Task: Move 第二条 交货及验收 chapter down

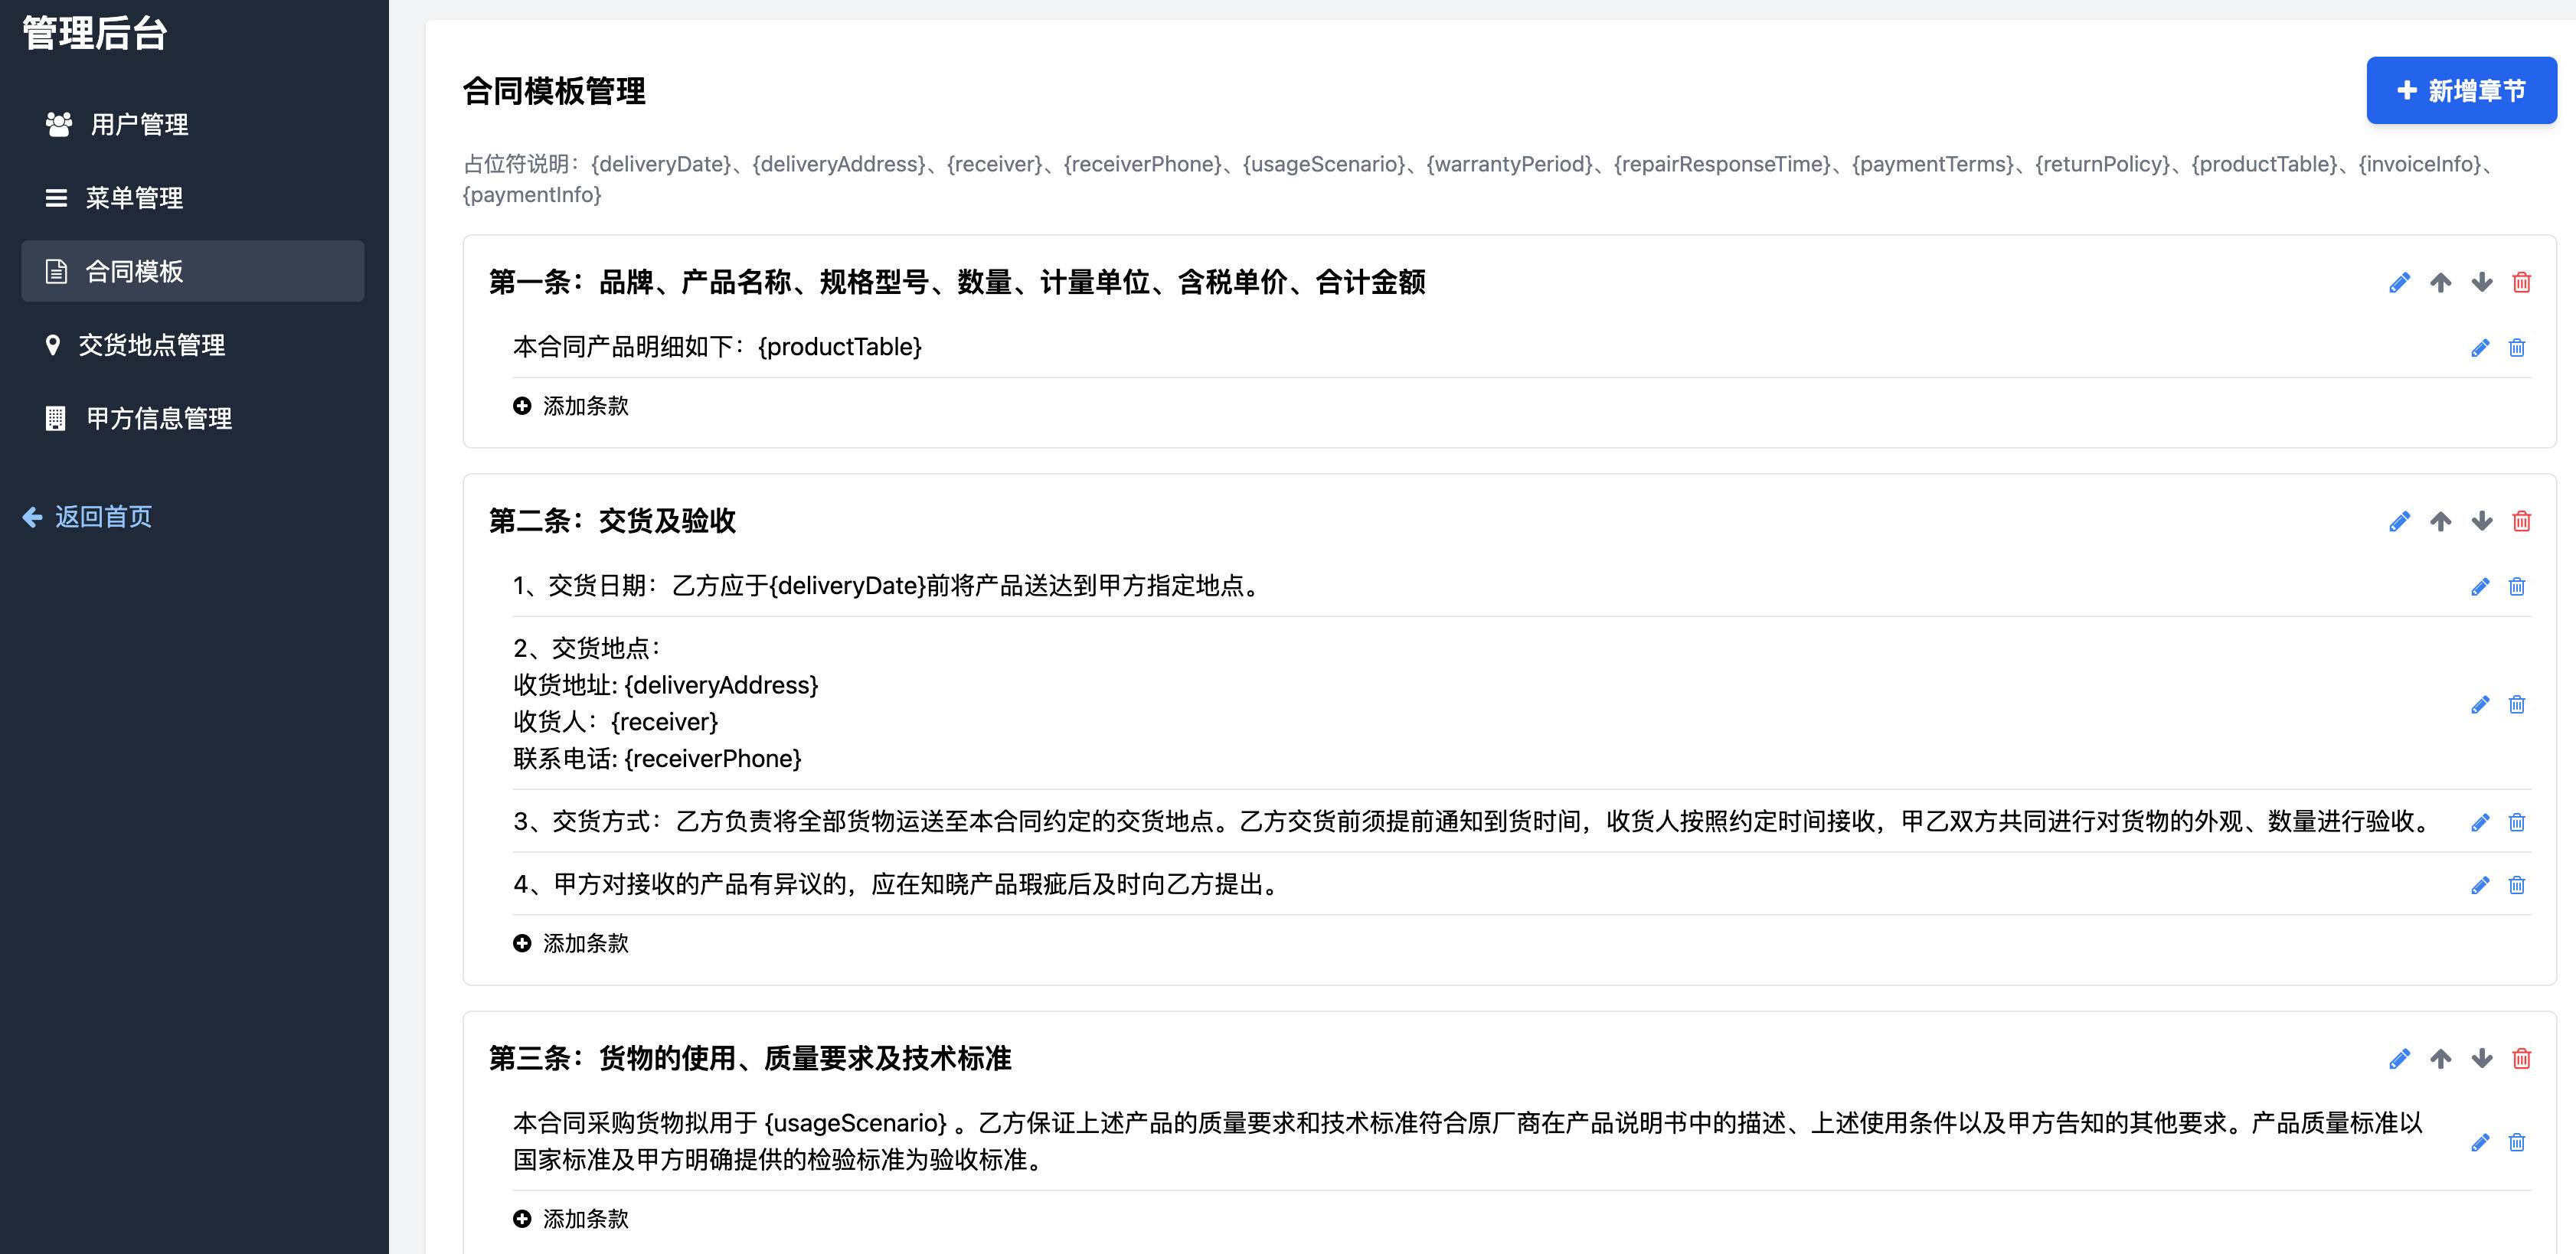Action: (2482, 522)
